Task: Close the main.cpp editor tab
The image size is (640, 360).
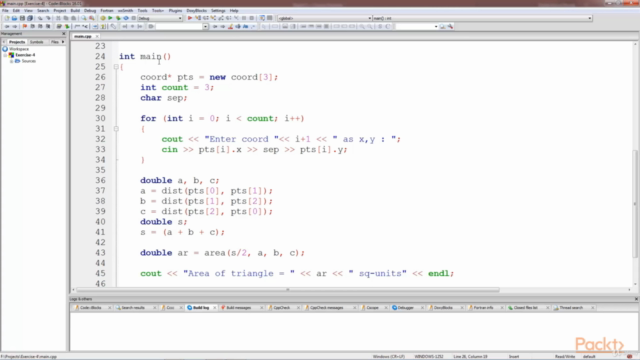Action: pyautogui.click(x=97, y=36)
